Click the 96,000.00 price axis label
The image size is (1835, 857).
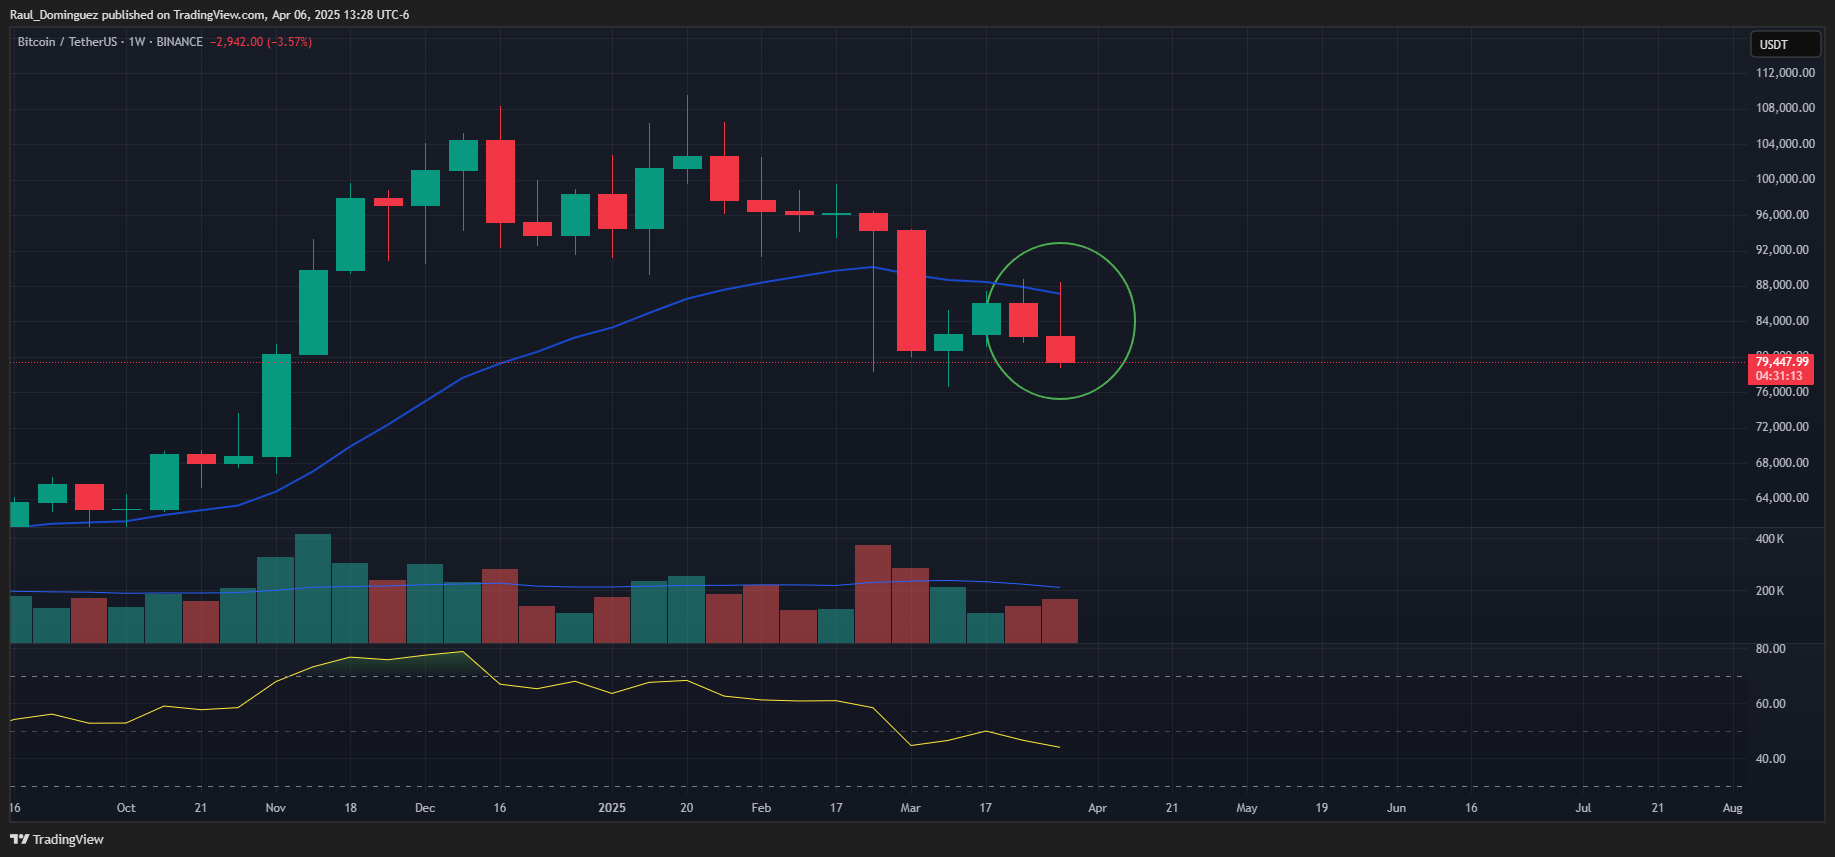1782,215
